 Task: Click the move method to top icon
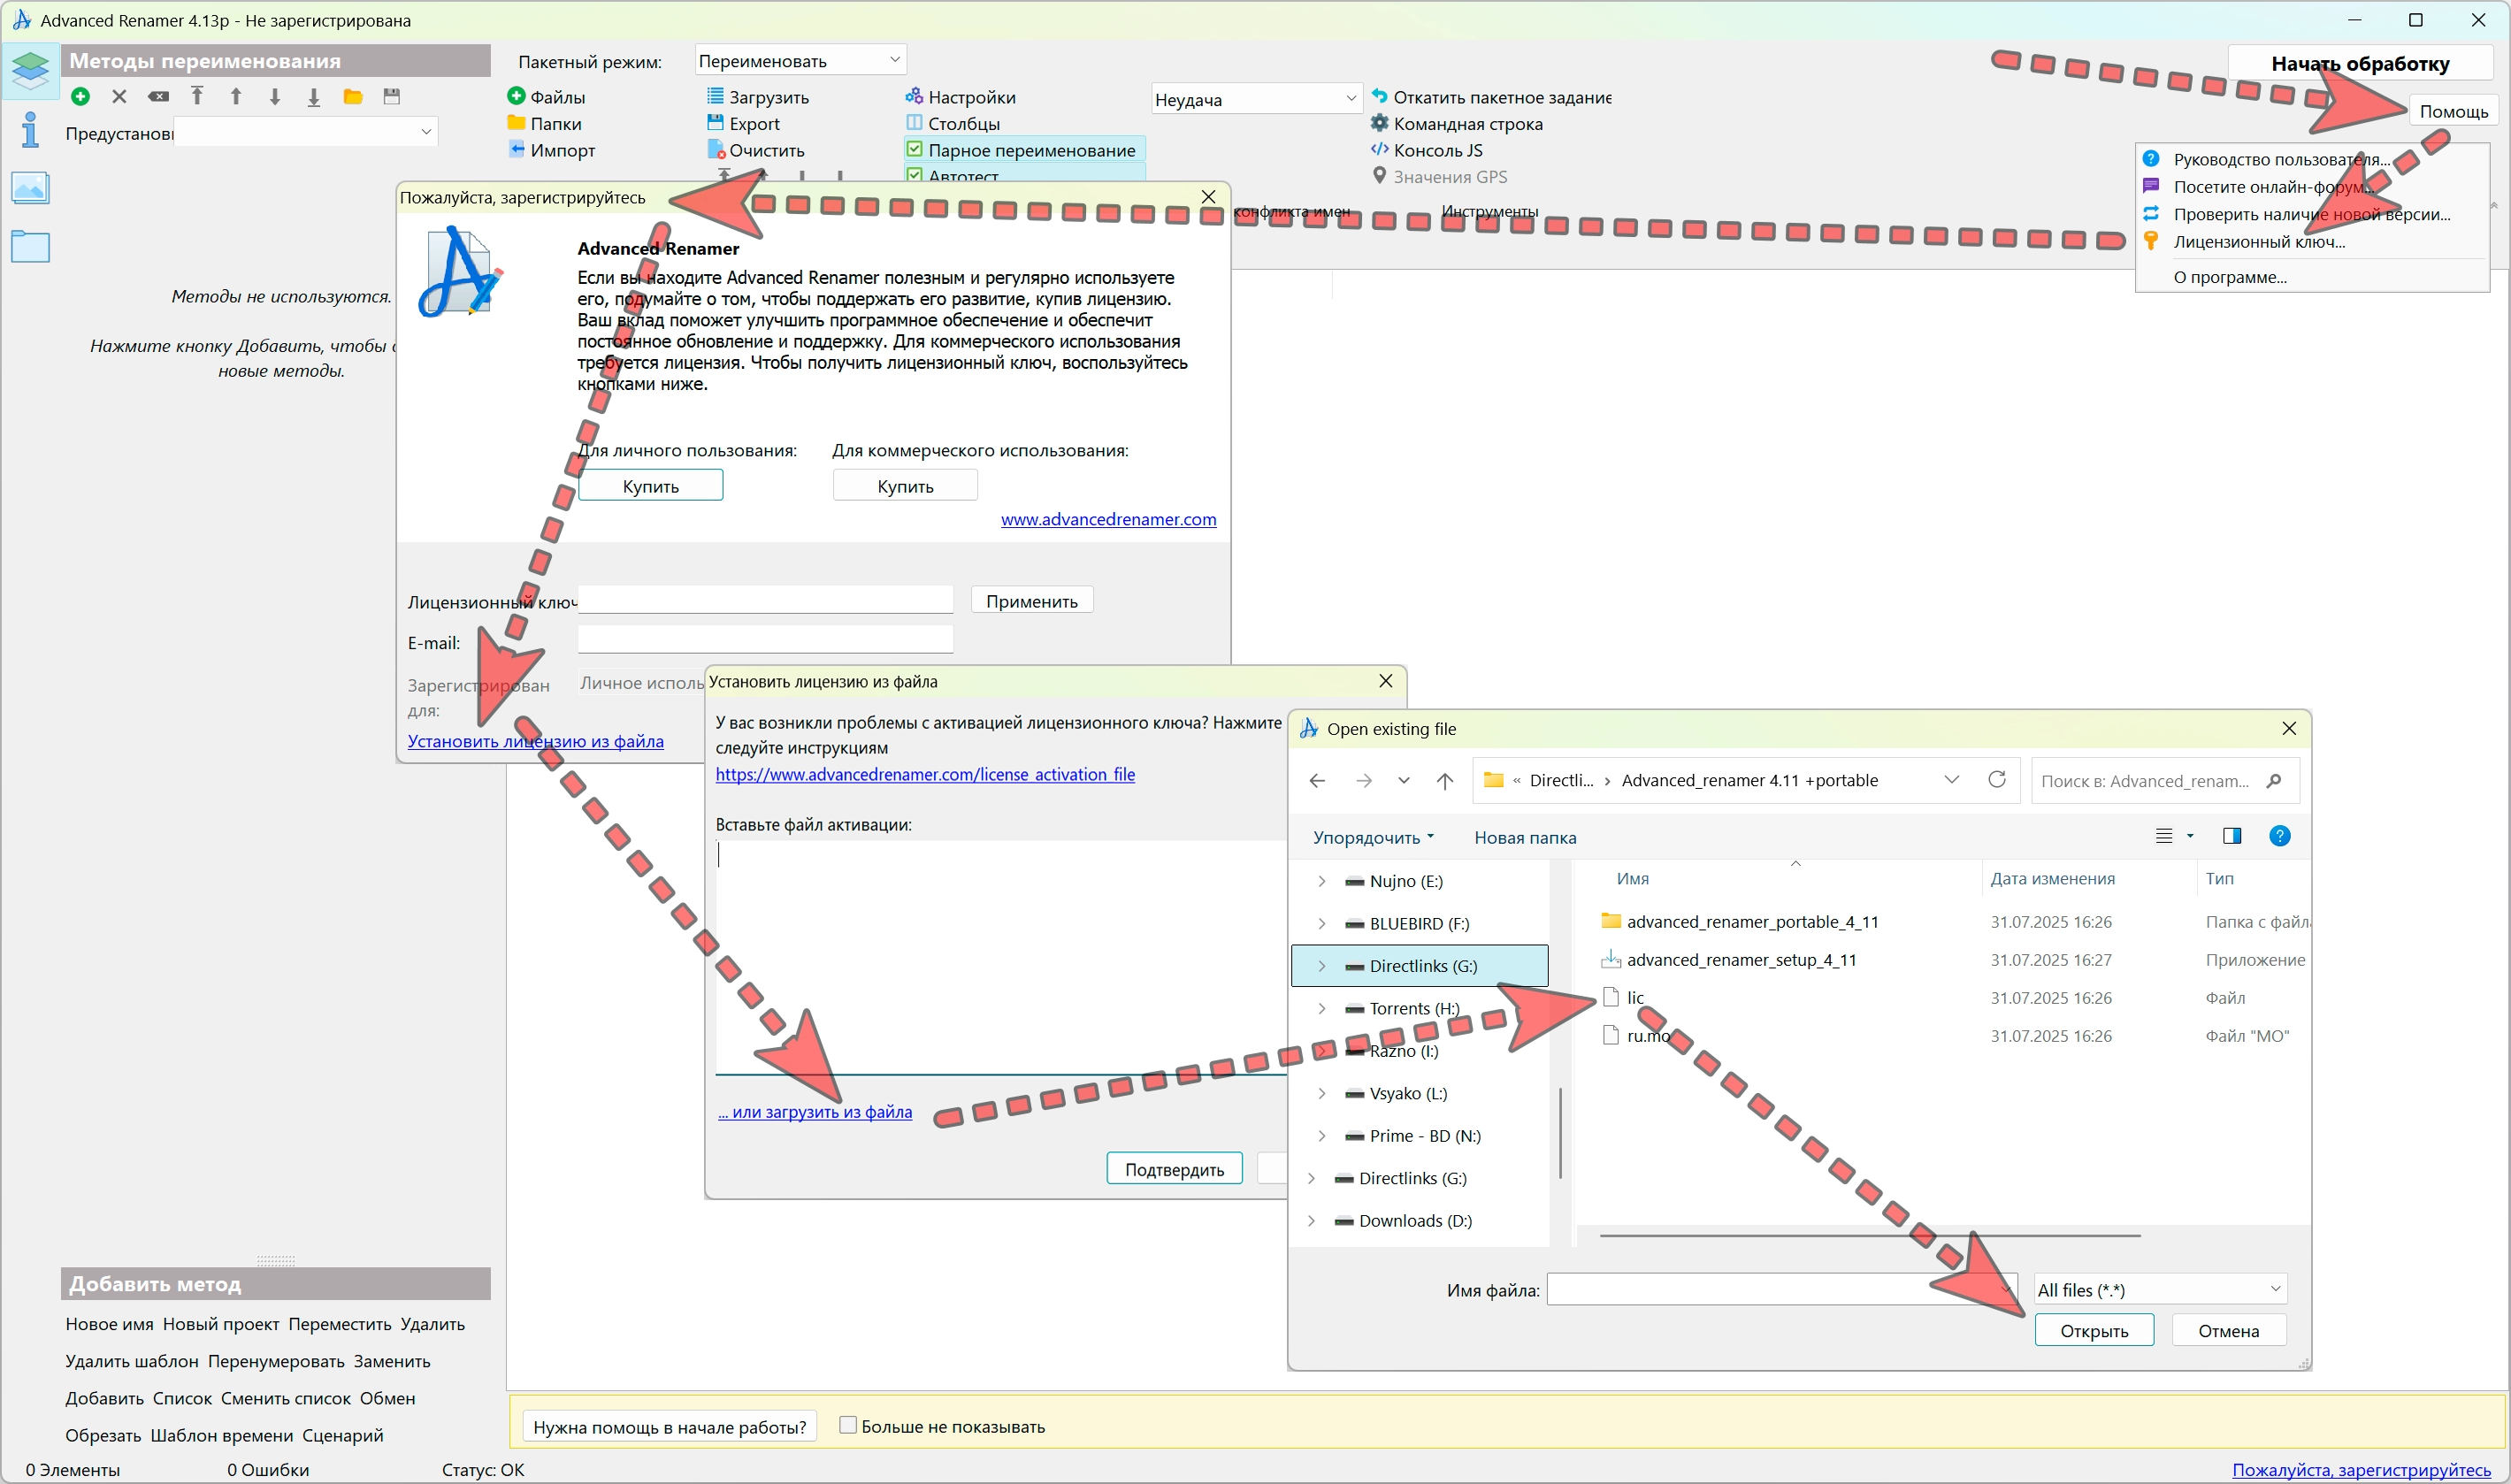pos(197,96)
